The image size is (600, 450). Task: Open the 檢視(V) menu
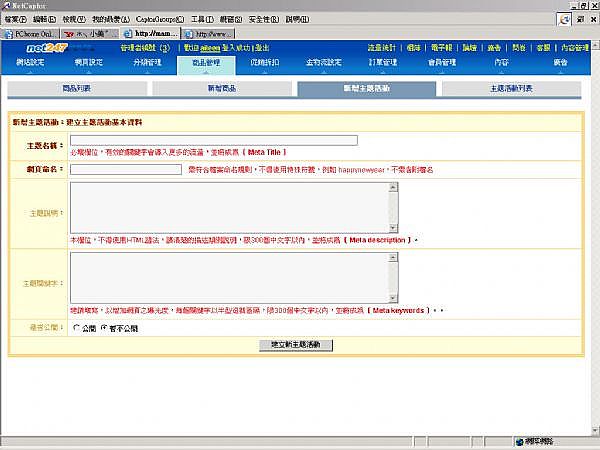(x=74, y=19)
